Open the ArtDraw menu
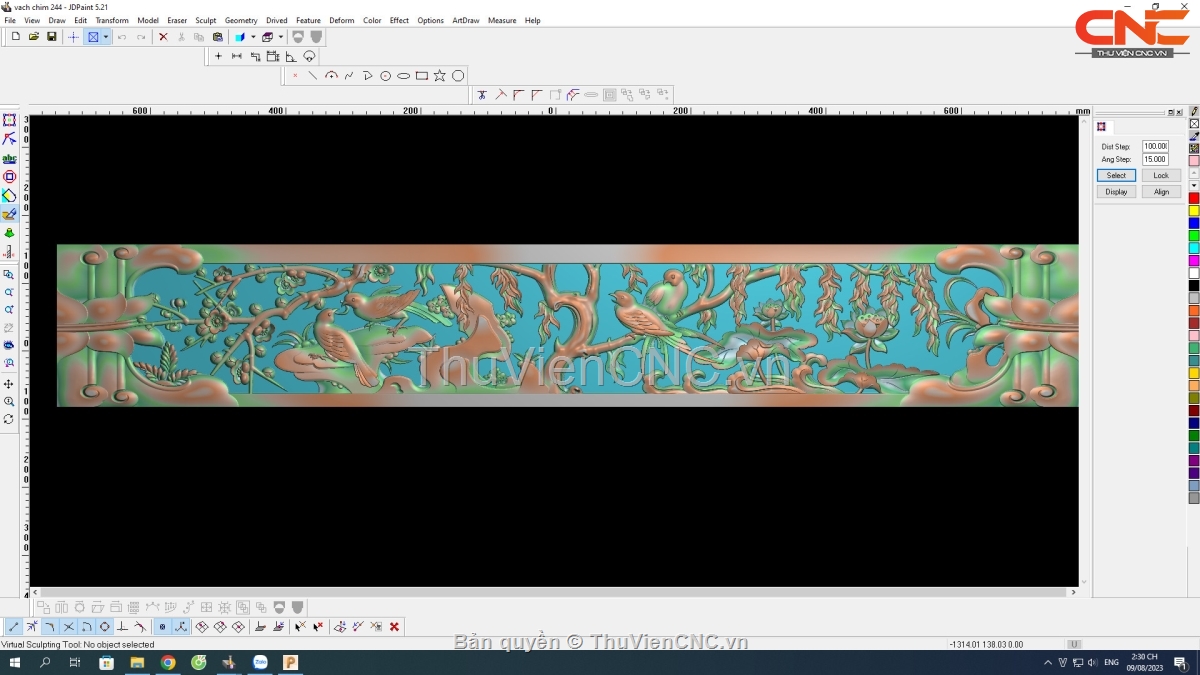 [x=466, y=20]
